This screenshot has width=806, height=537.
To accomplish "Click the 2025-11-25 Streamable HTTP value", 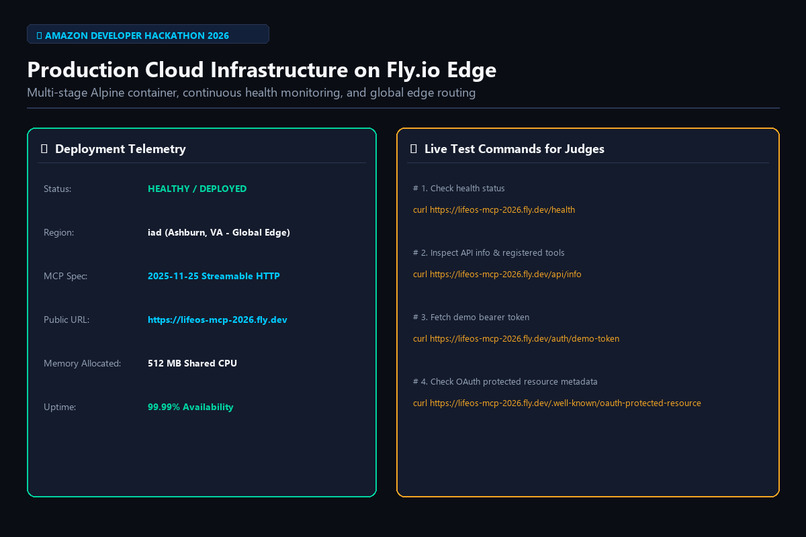I will [213, 276].
